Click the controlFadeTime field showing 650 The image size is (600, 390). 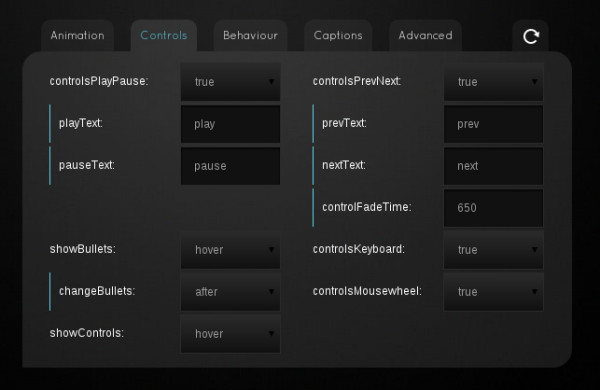493,208
